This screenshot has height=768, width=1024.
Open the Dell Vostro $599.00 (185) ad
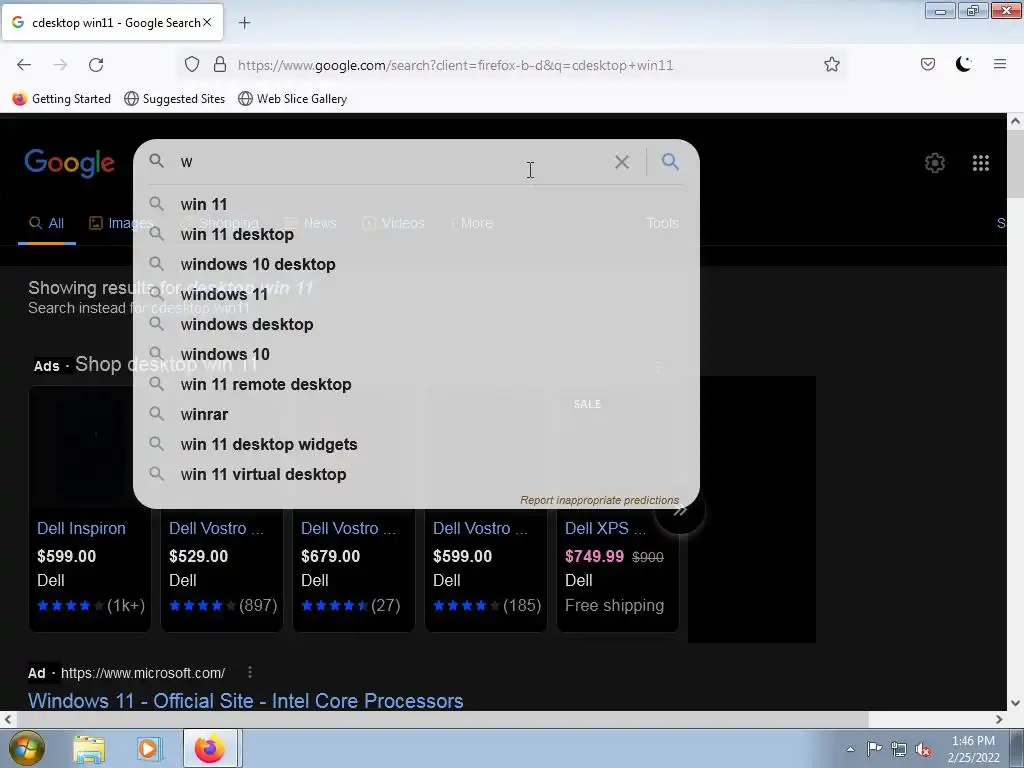485,569
